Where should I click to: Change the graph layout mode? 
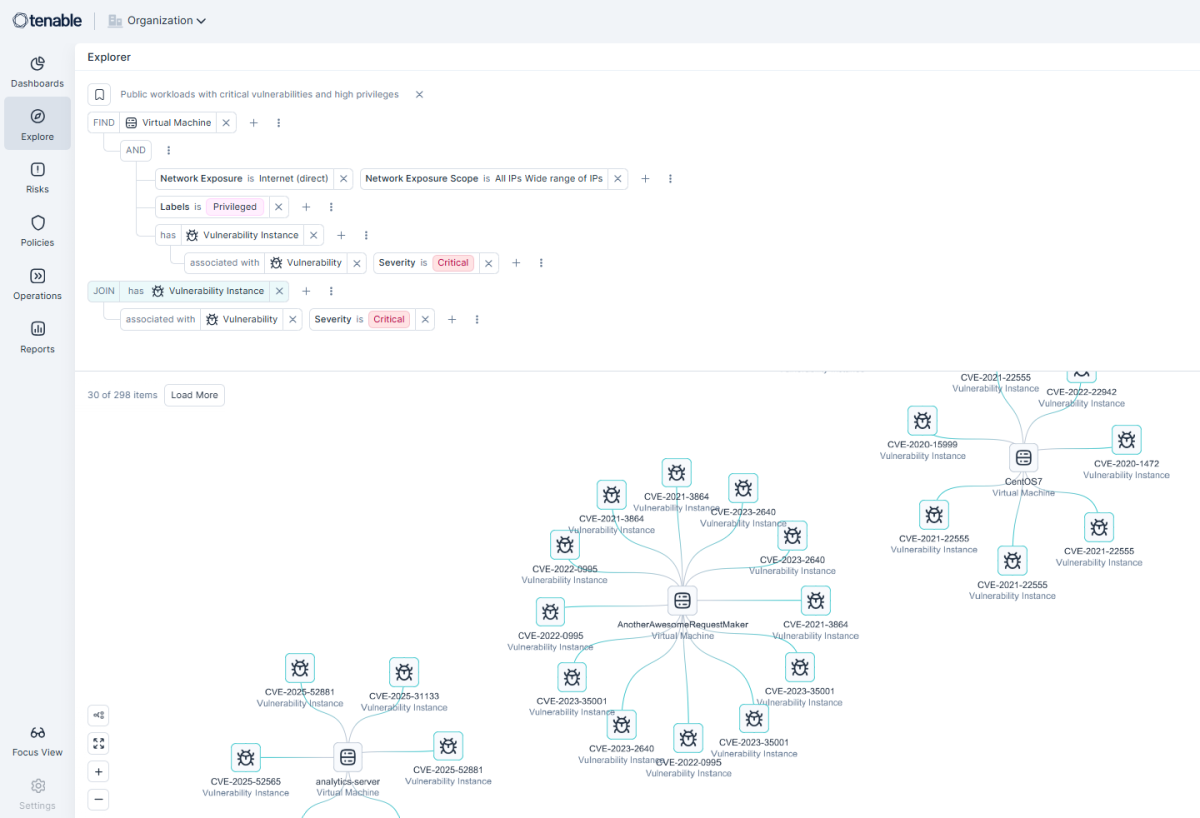pyautogui.click(x=98, y=715)
